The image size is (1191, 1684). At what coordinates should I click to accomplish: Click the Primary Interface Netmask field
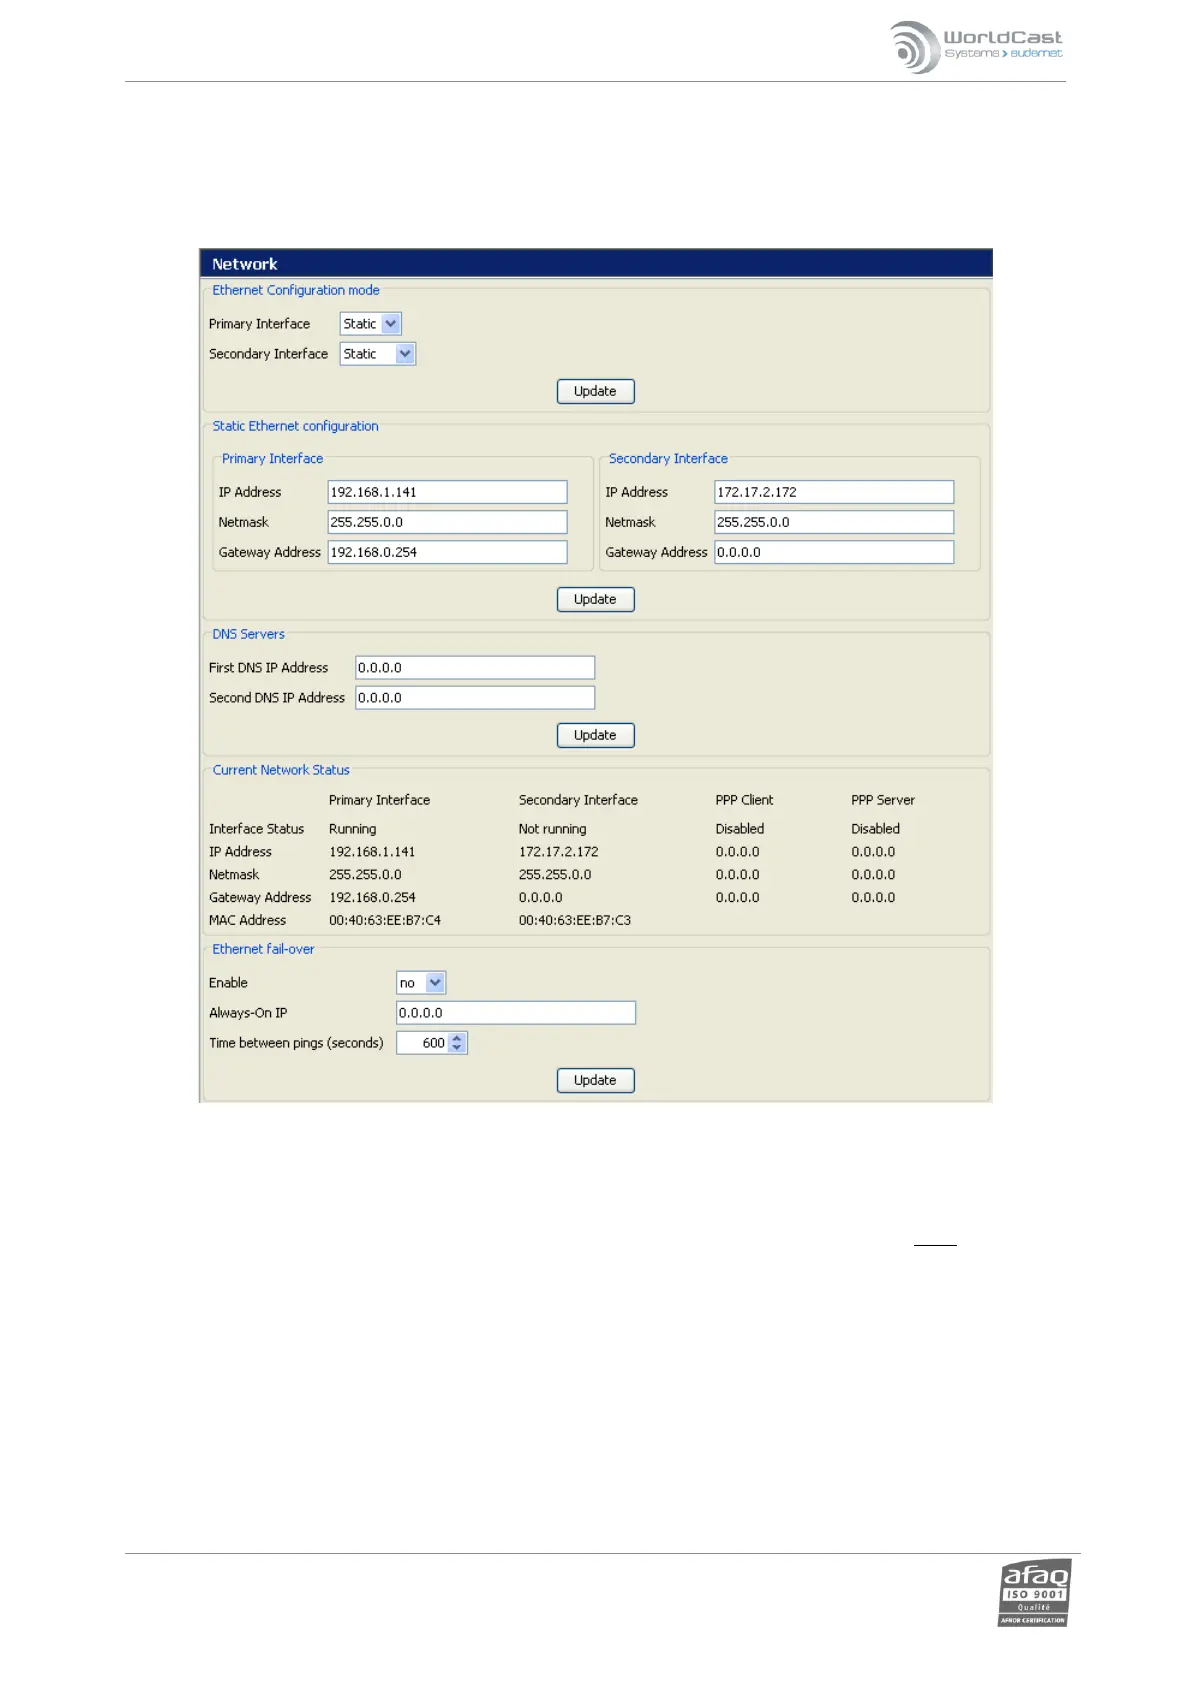click(x=447, y=522)
